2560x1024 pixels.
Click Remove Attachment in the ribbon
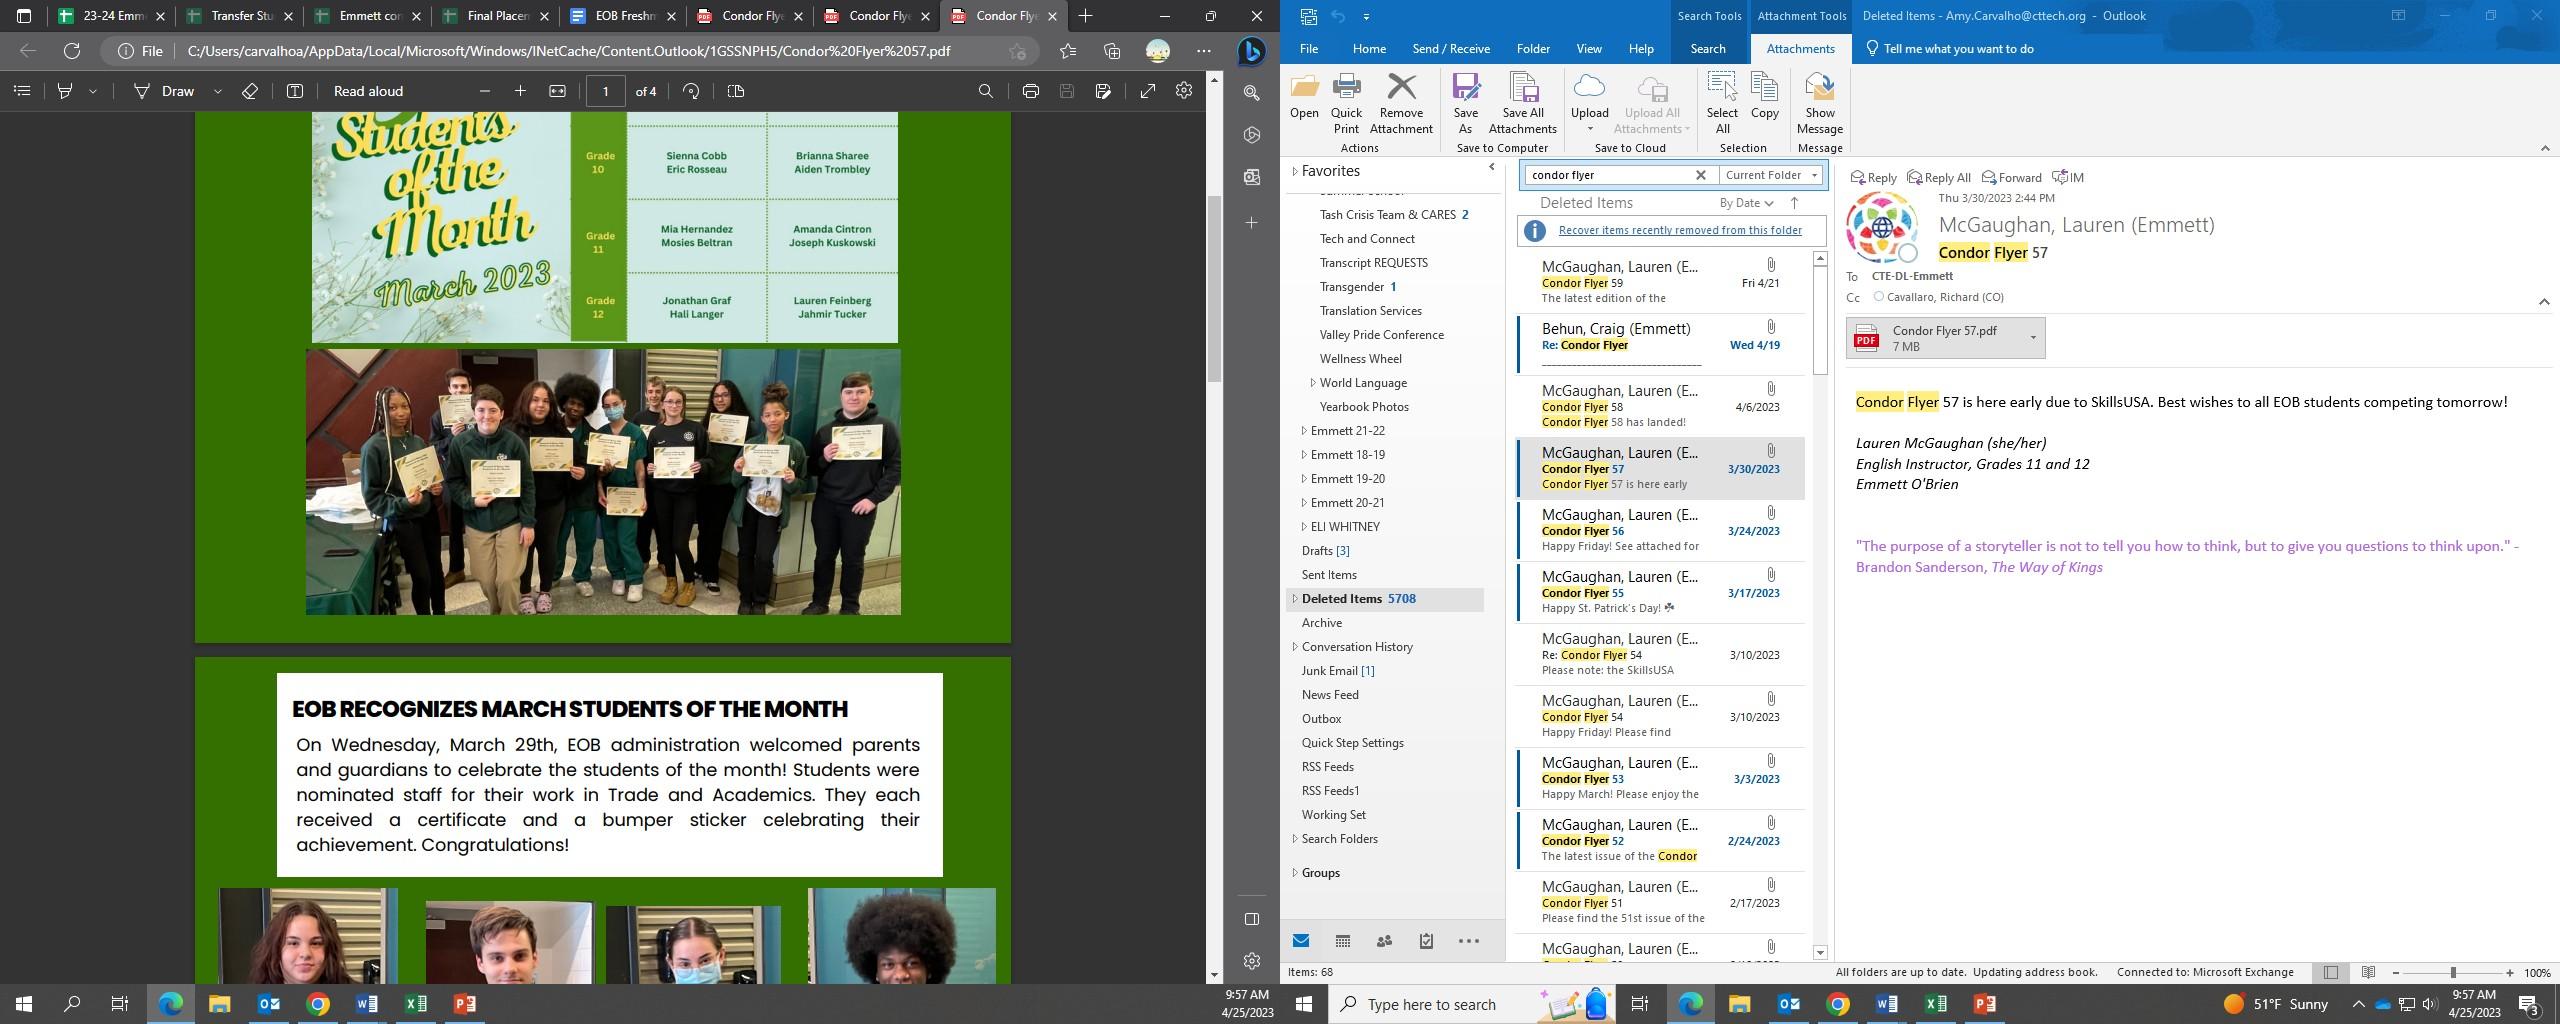(1401, 104)
